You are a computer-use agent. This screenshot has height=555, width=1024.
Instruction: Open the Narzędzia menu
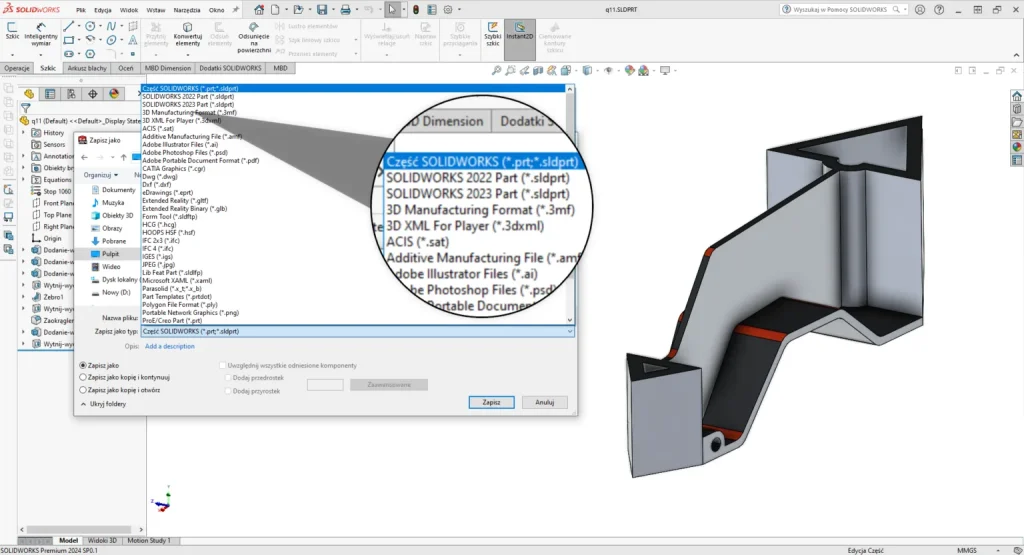click(x=187, y=10)
